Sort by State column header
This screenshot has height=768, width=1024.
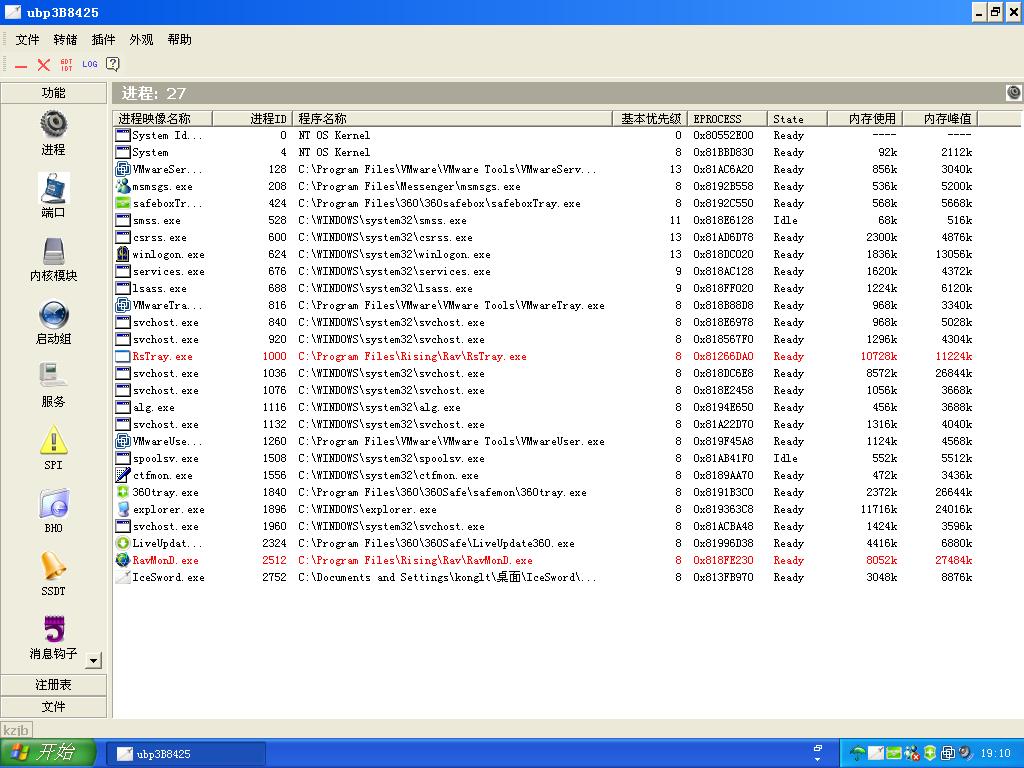tap(797, 118)
